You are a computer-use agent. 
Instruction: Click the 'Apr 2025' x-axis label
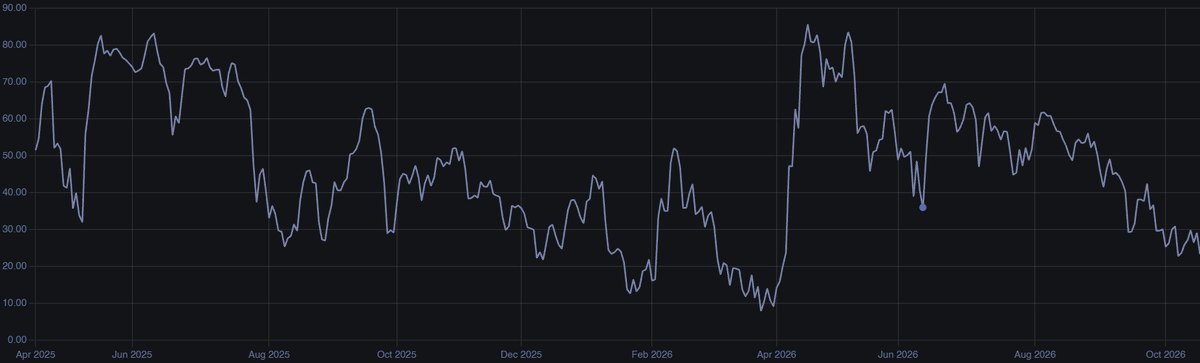pos(35,354)
